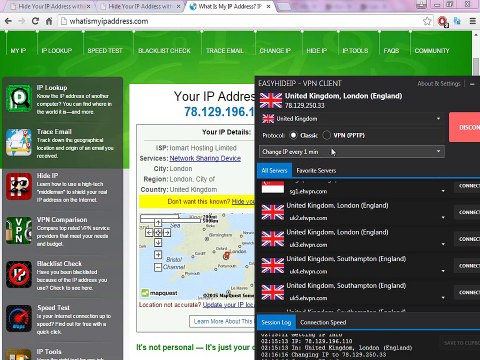480x360 pixels.
Task: Click the browser back arrow
Action: click(8, 21)
